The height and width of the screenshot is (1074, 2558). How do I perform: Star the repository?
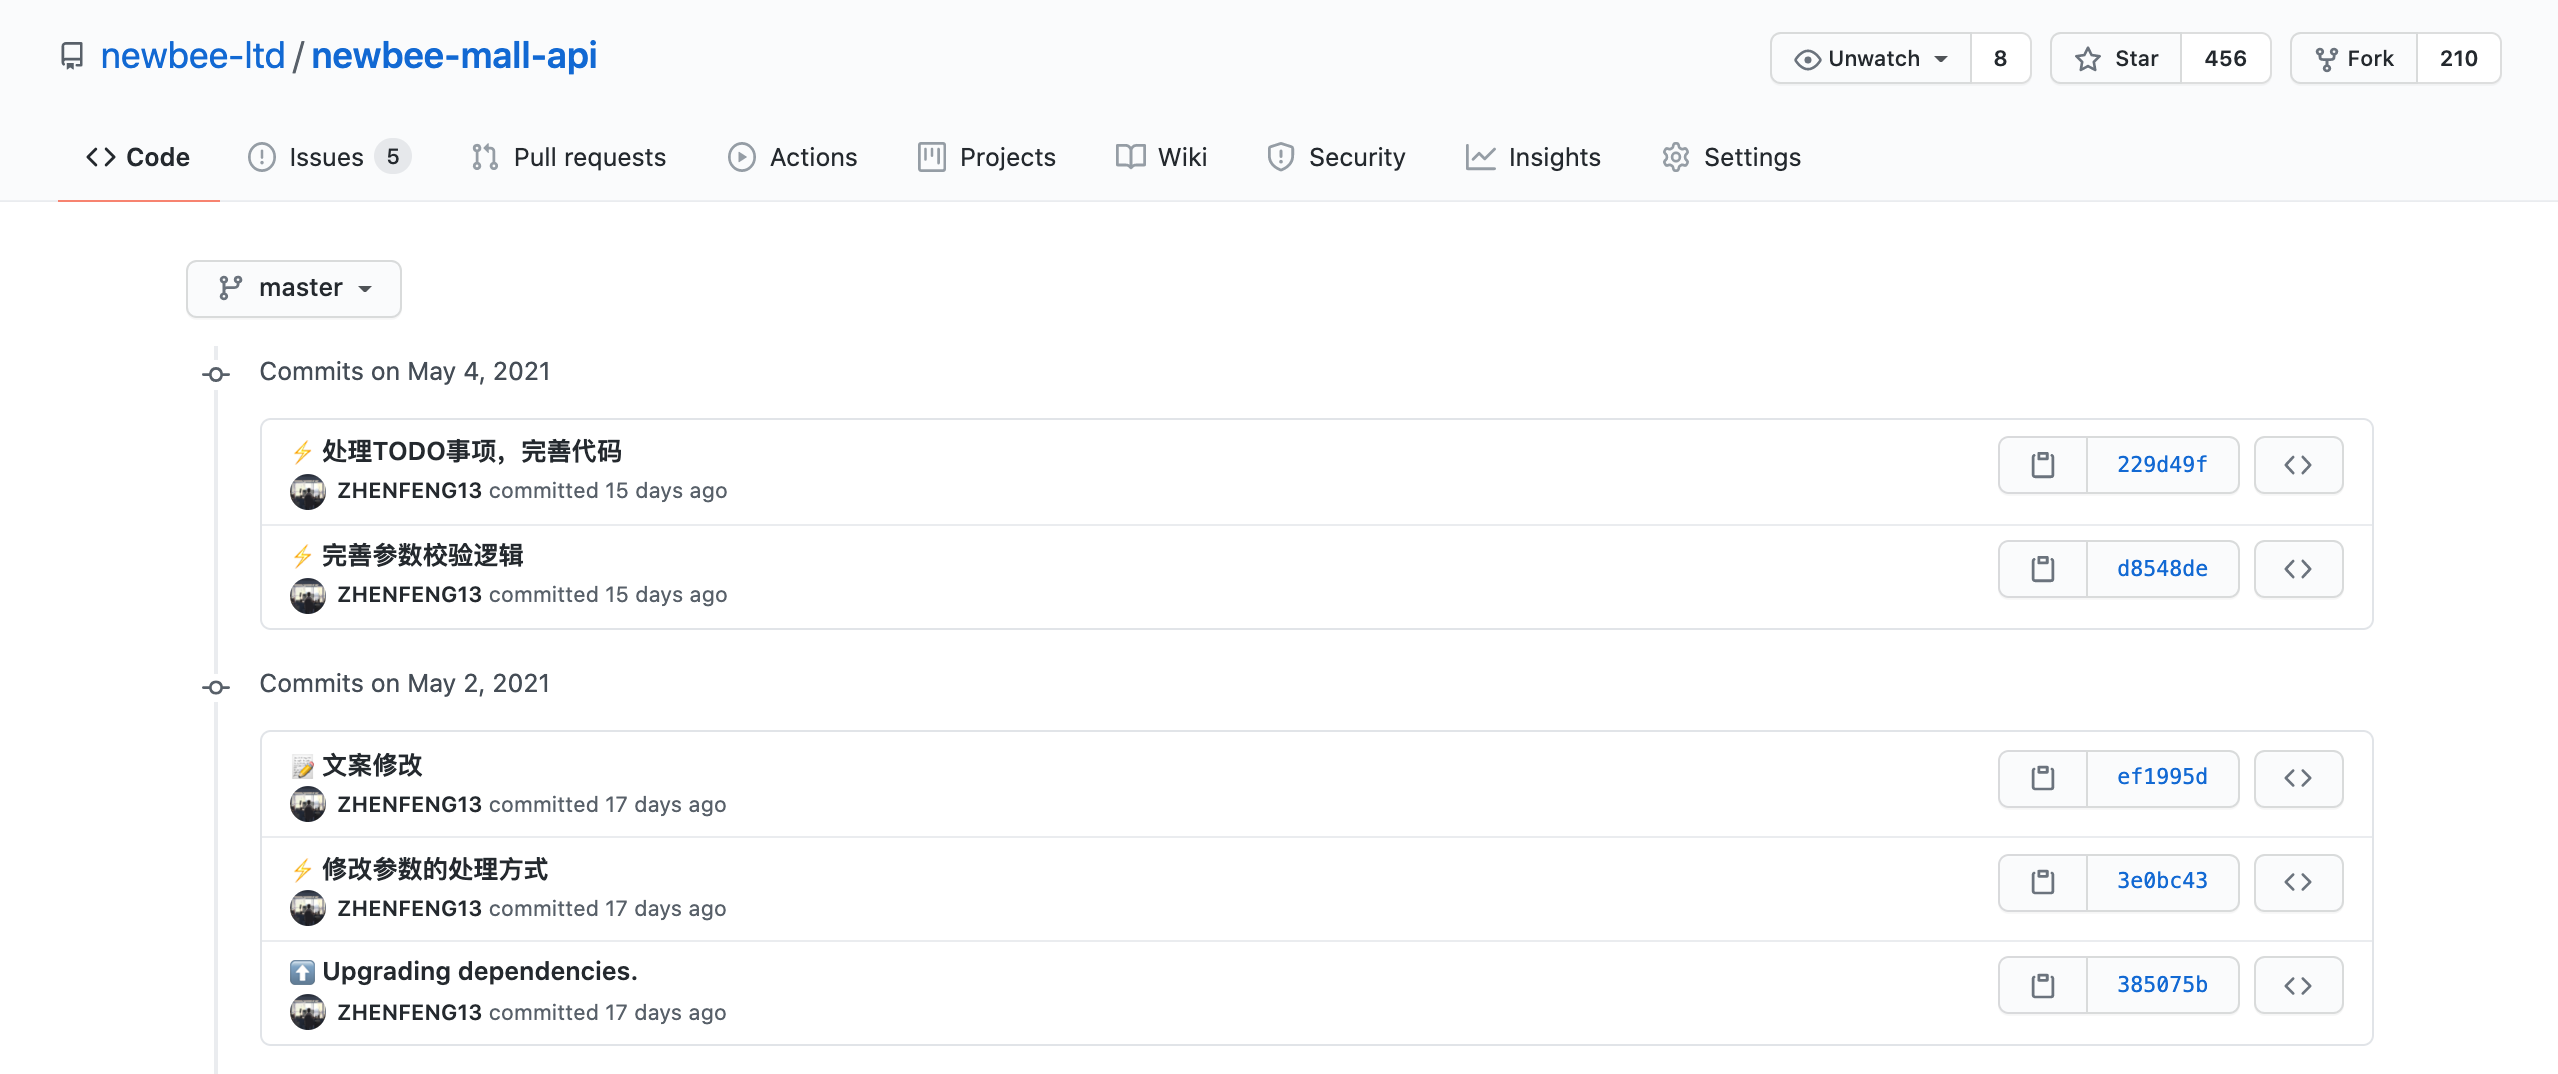click(2116, 59)
